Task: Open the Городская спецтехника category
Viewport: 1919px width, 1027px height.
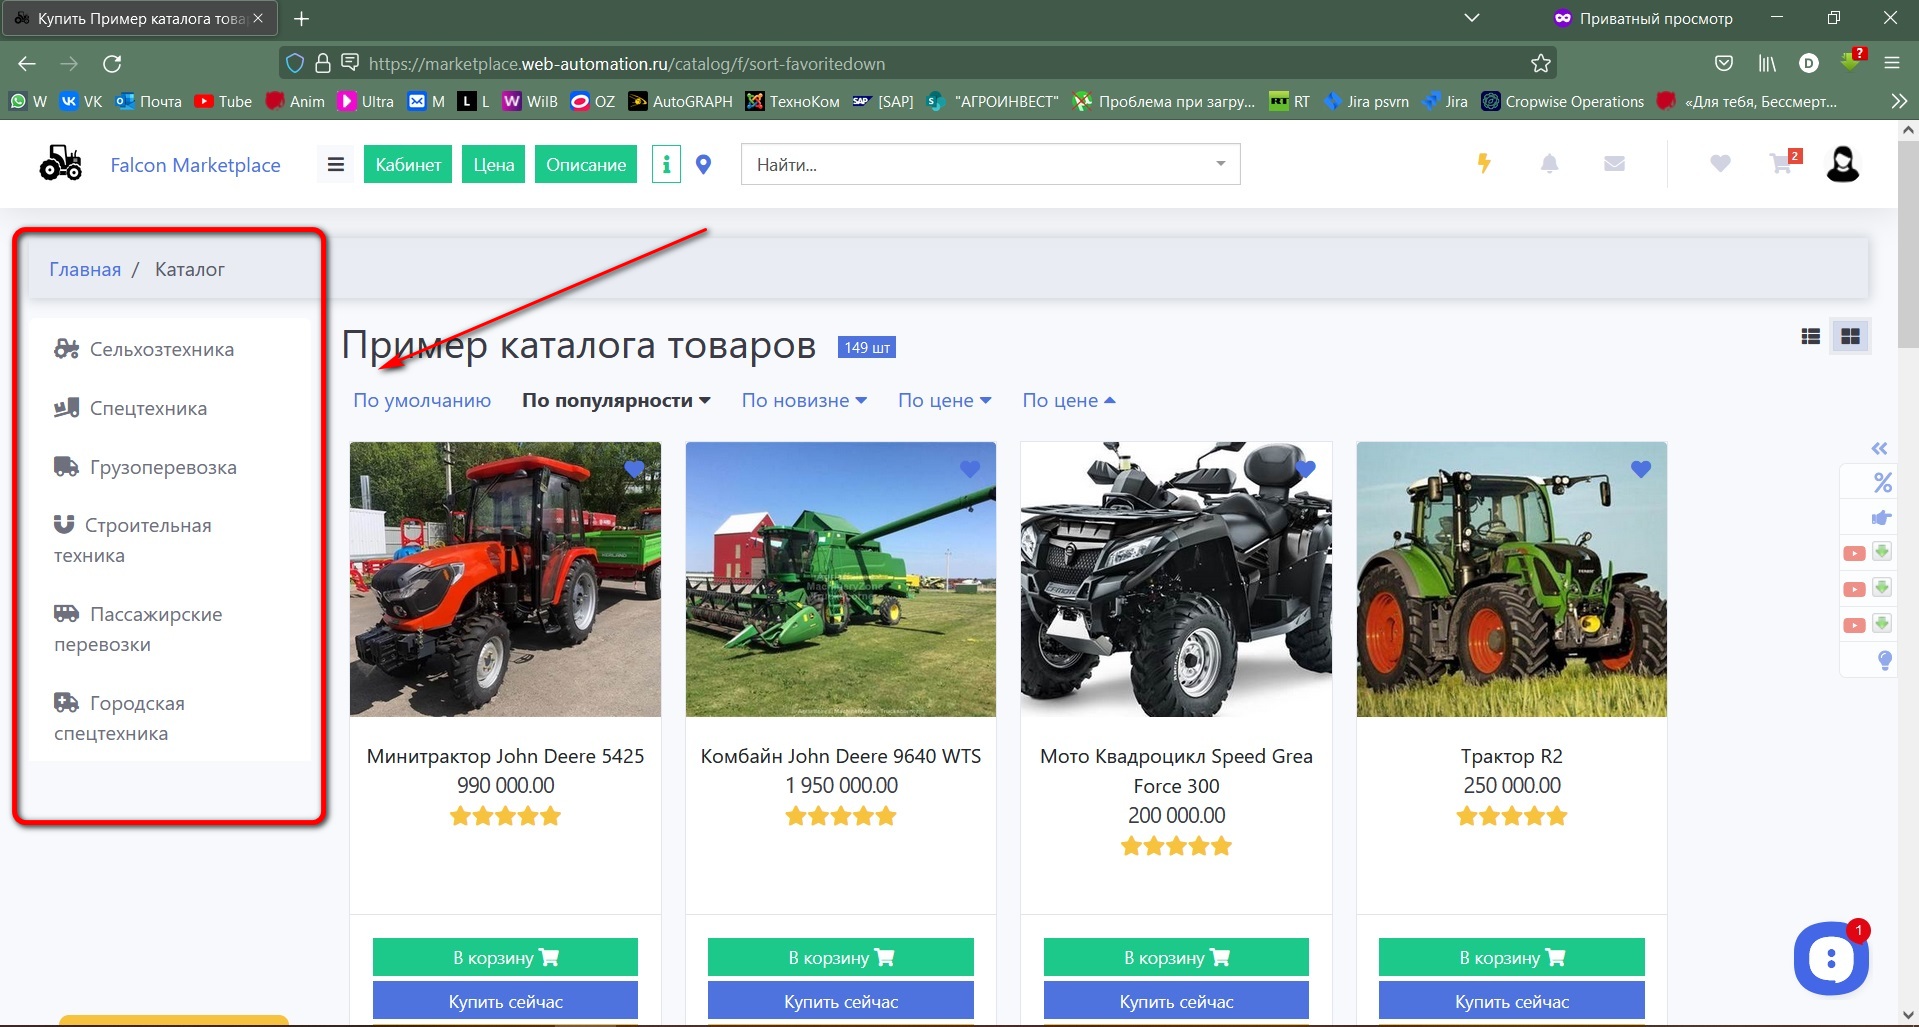Action: [119, 718]
